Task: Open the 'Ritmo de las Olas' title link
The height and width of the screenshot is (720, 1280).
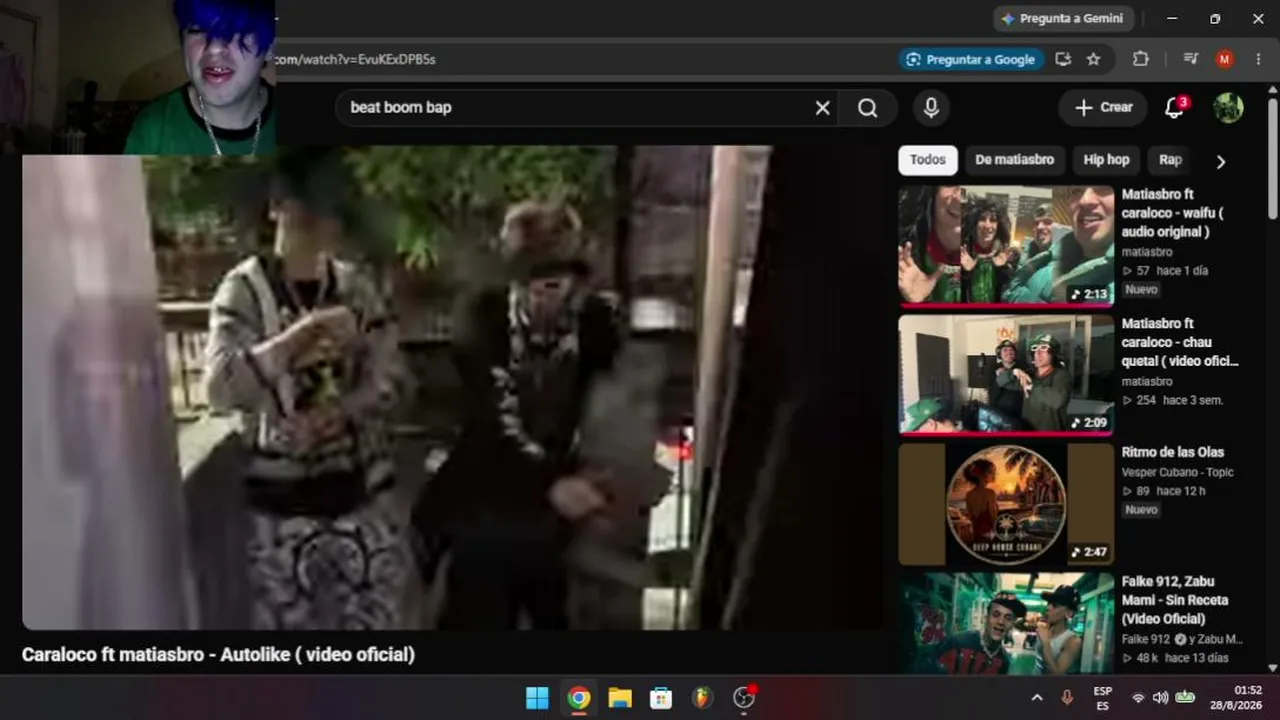Action: (x=1172, y=452)
